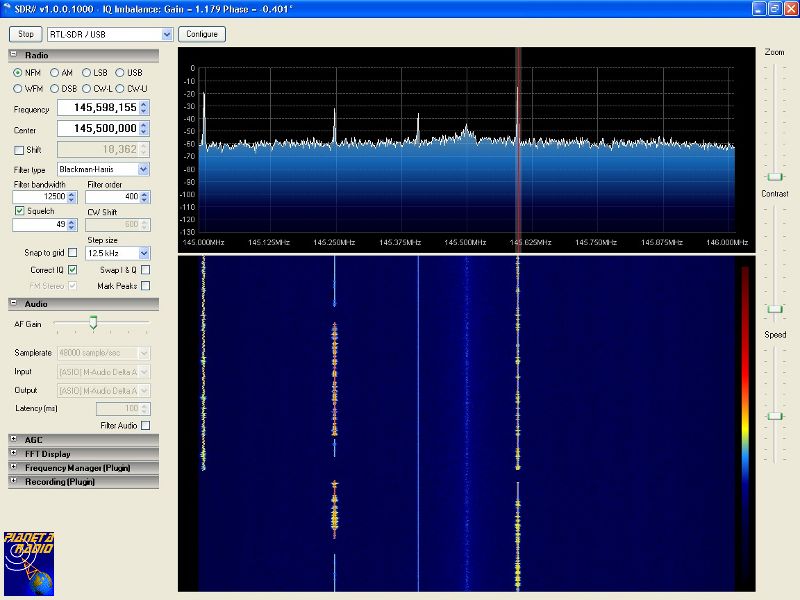Click the signal peak near 145.250MHz in spectrum

point(335,125)
